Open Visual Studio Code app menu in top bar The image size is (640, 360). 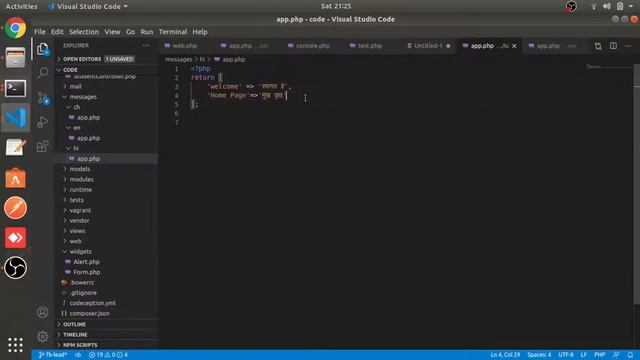click(x=87, y=6)
